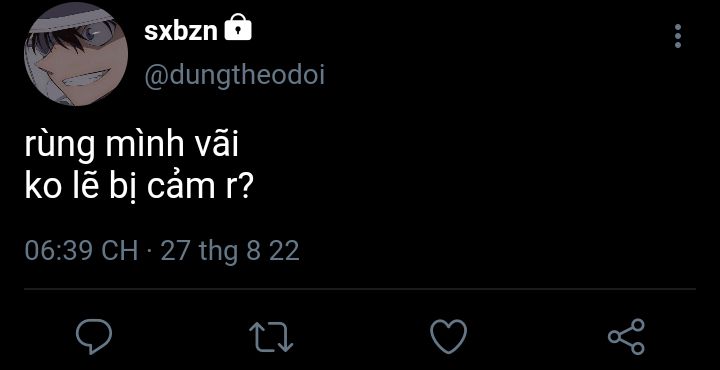Open the sxbzn profile avatar picture
This screenshot has width=720, height=370.
pos(76,54)
